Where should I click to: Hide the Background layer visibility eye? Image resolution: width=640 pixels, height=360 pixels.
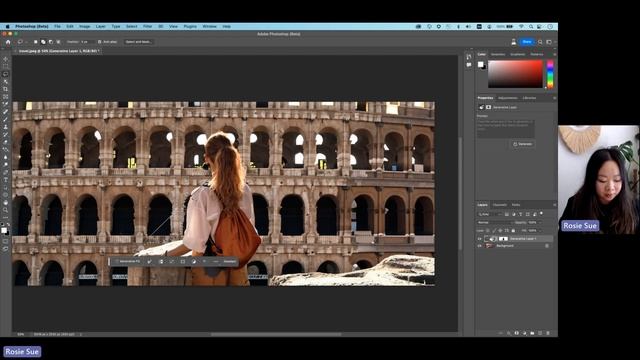click(480, 246)
